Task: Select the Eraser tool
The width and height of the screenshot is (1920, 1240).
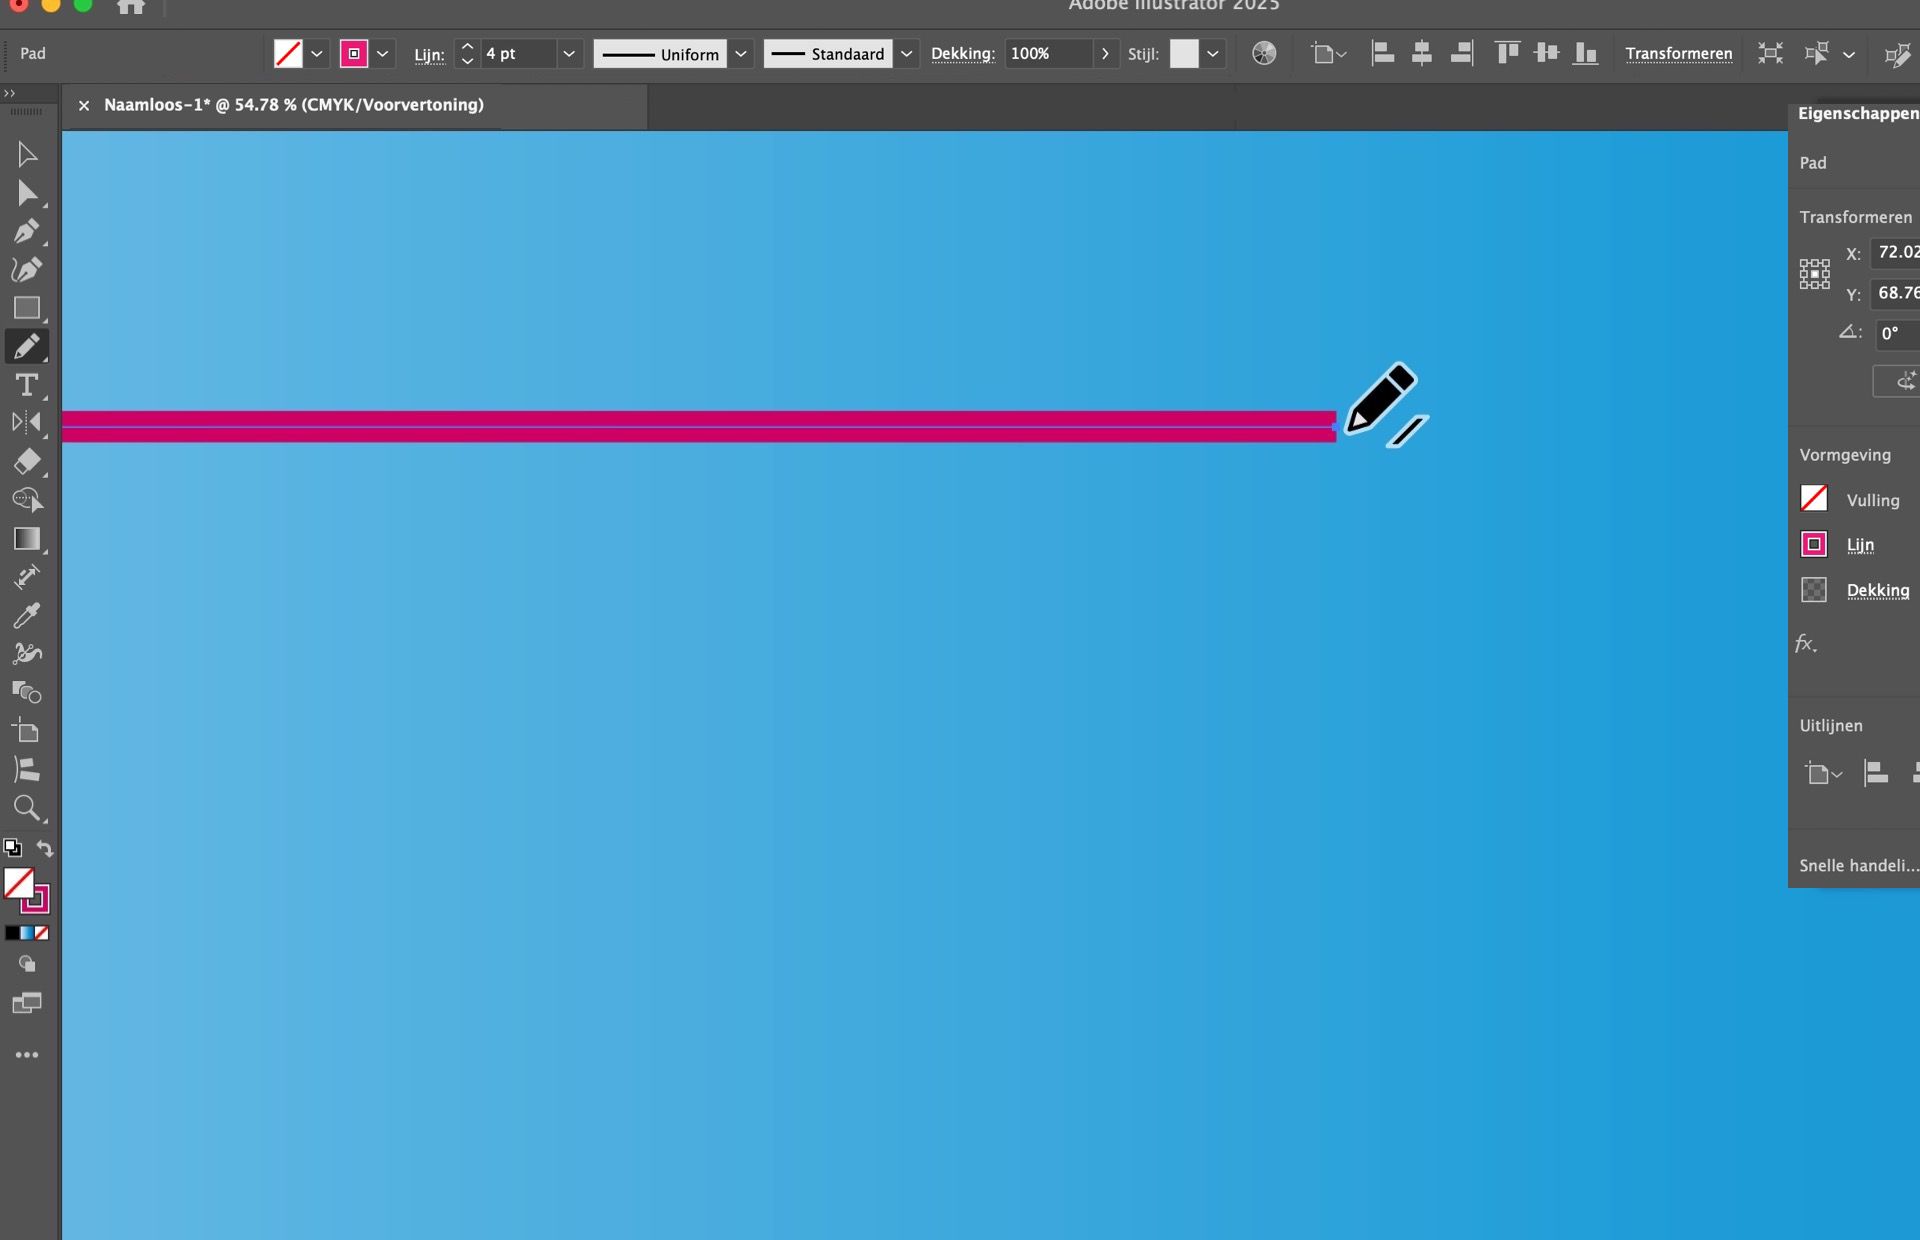Action: [x=26, y=461]
